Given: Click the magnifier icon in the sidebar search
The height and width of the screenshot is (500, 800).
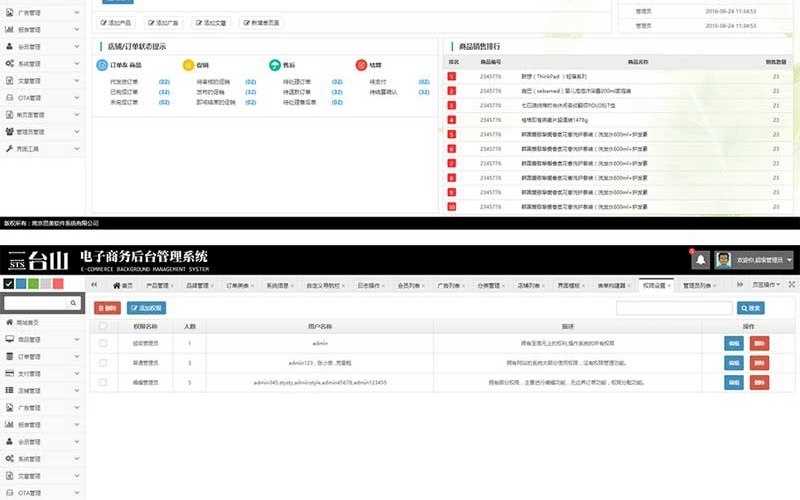Looking at the screenshot, I should pyautogui.click(x=73, y=303).
